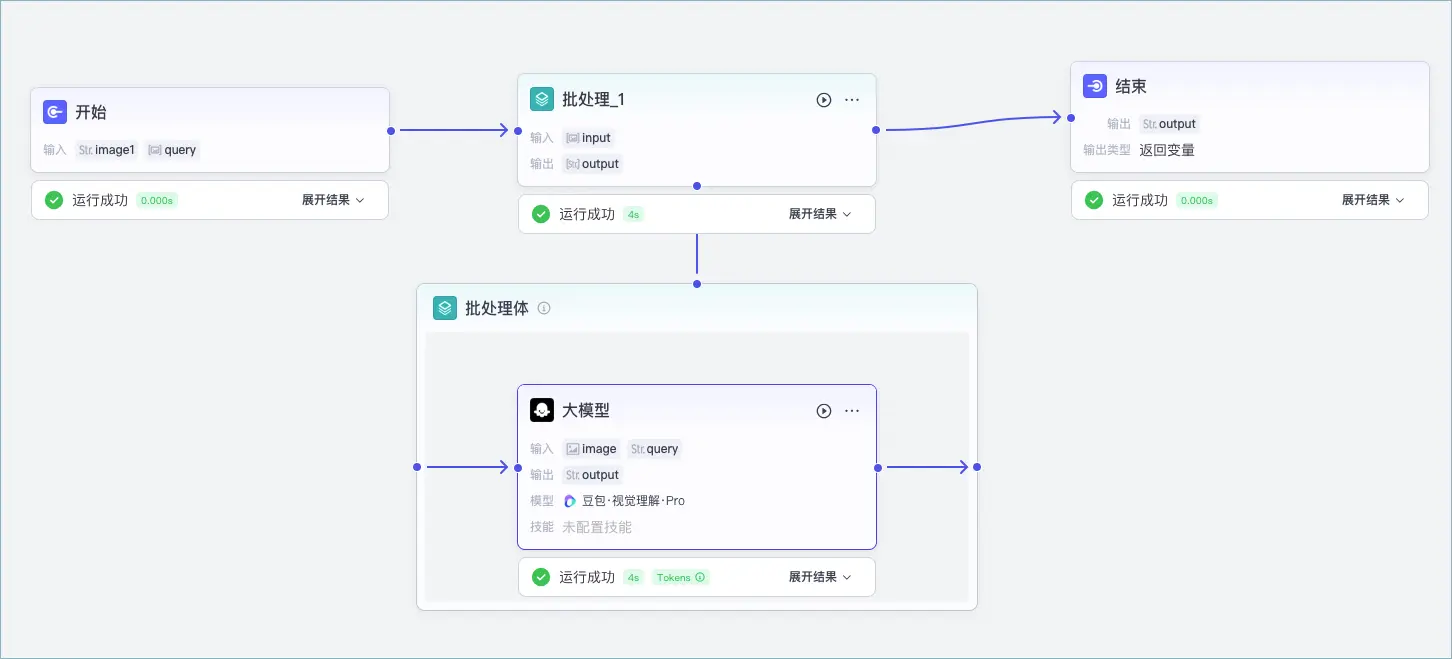Screen dimensions: 1452x659
Task: Click the success check icon under 批处理_1
Action: click(x=541, y=214)
